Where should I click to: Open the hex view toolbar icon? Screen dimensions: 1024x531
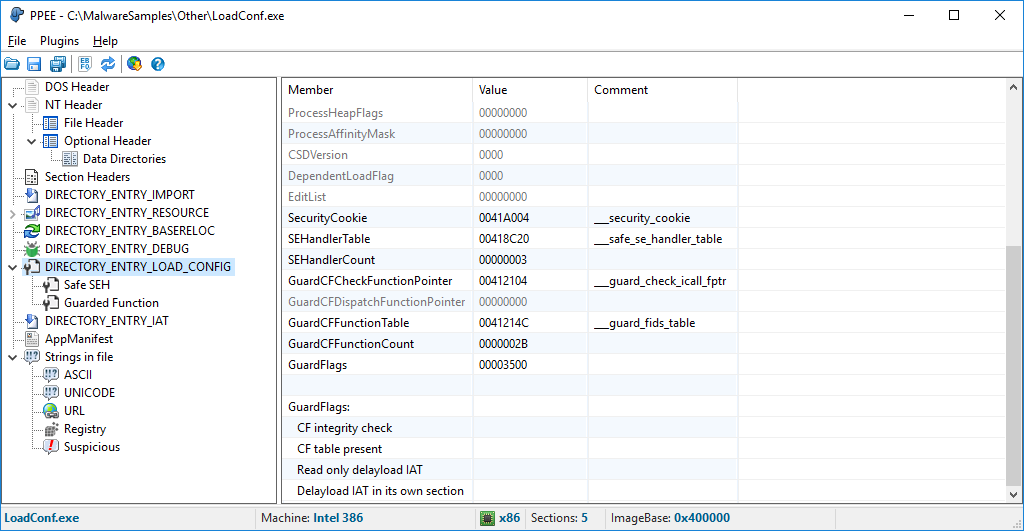[85, 64]
